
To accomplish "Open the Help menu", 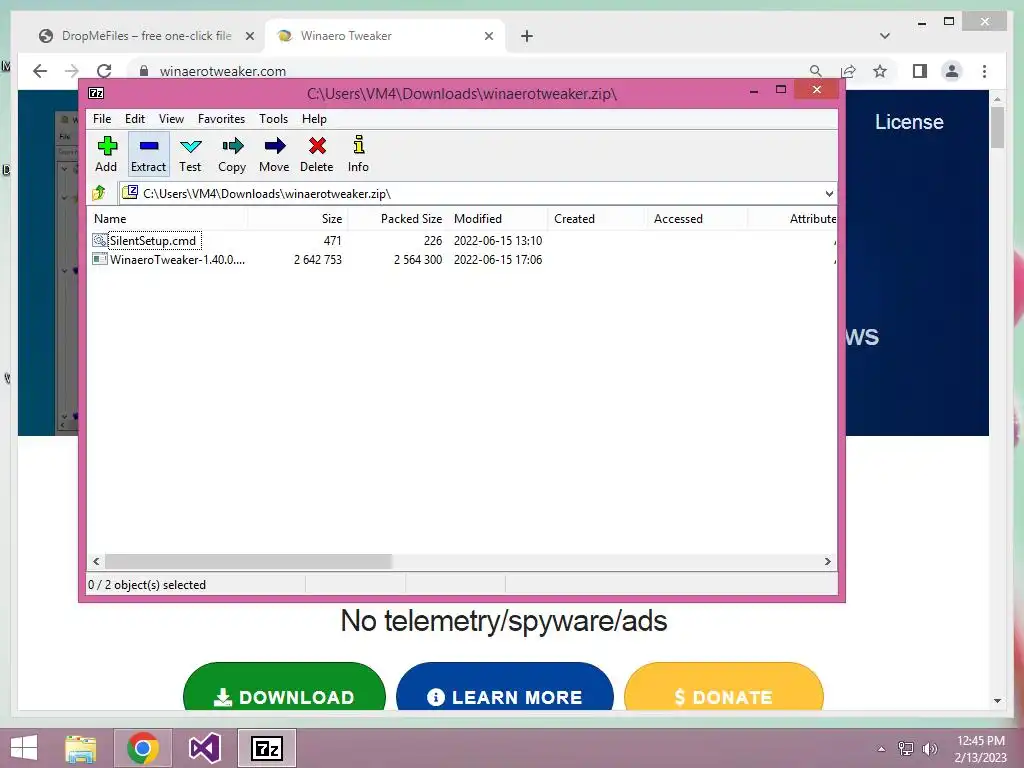I will (314, 119).
